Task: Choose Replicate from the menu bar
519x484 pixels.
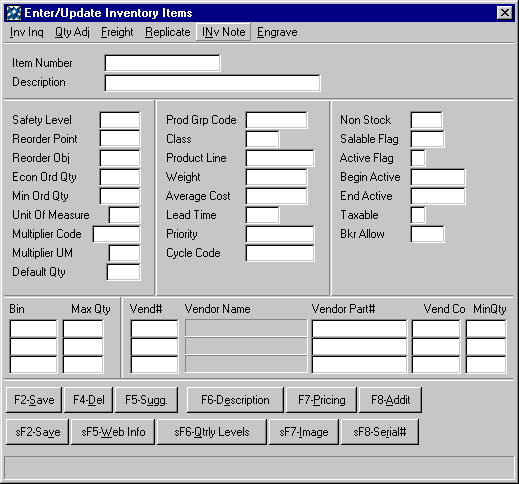Action: [168, 32]
